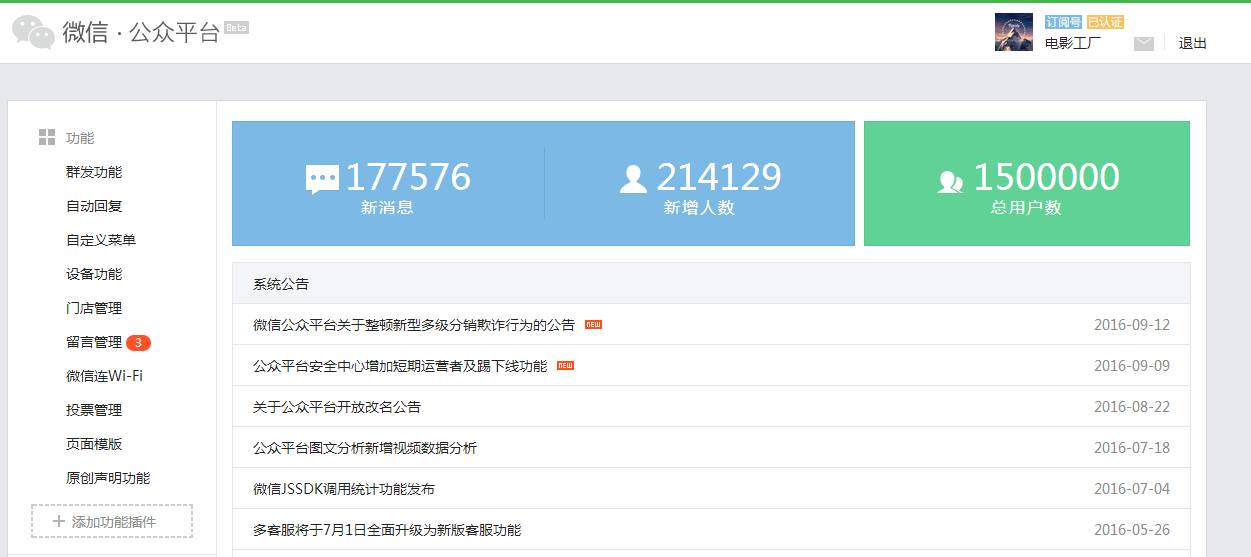Viewport: 1251px width, 557px height.
Task: Click the new followers person icon
Action: (x=633, y=179)
